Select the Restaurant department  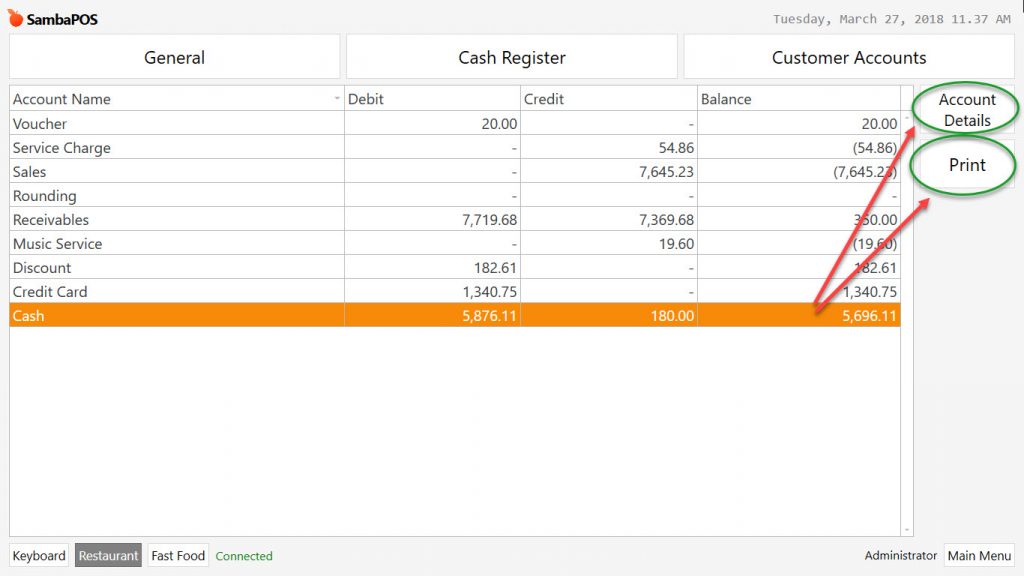[108, 556]
